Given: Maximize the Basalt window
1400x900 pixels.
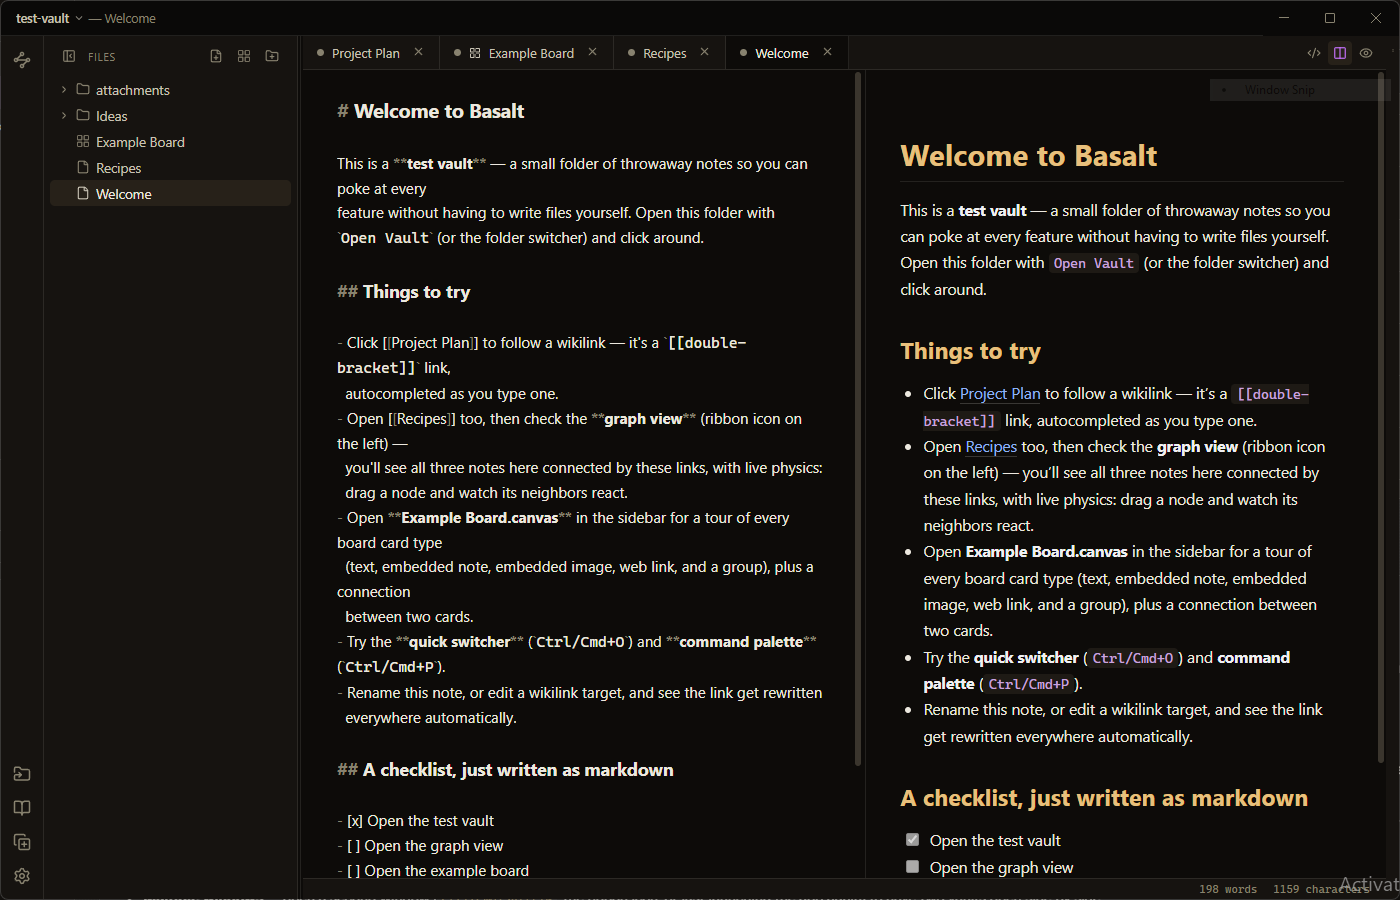Looking at the screenshot, I should (1330, 18).
